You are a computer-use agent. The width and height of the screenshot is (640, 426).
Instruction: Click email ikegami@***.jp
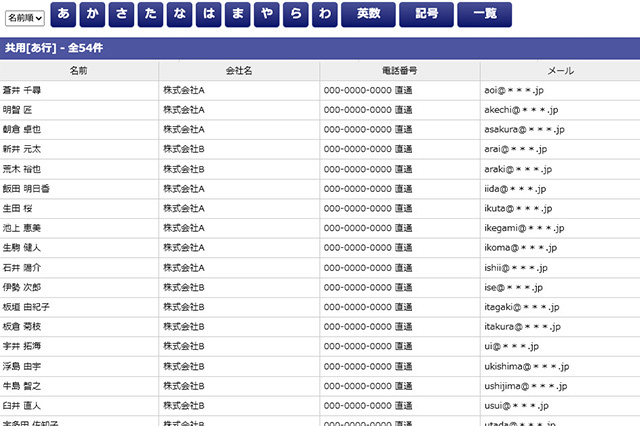[x=524, y=228]
